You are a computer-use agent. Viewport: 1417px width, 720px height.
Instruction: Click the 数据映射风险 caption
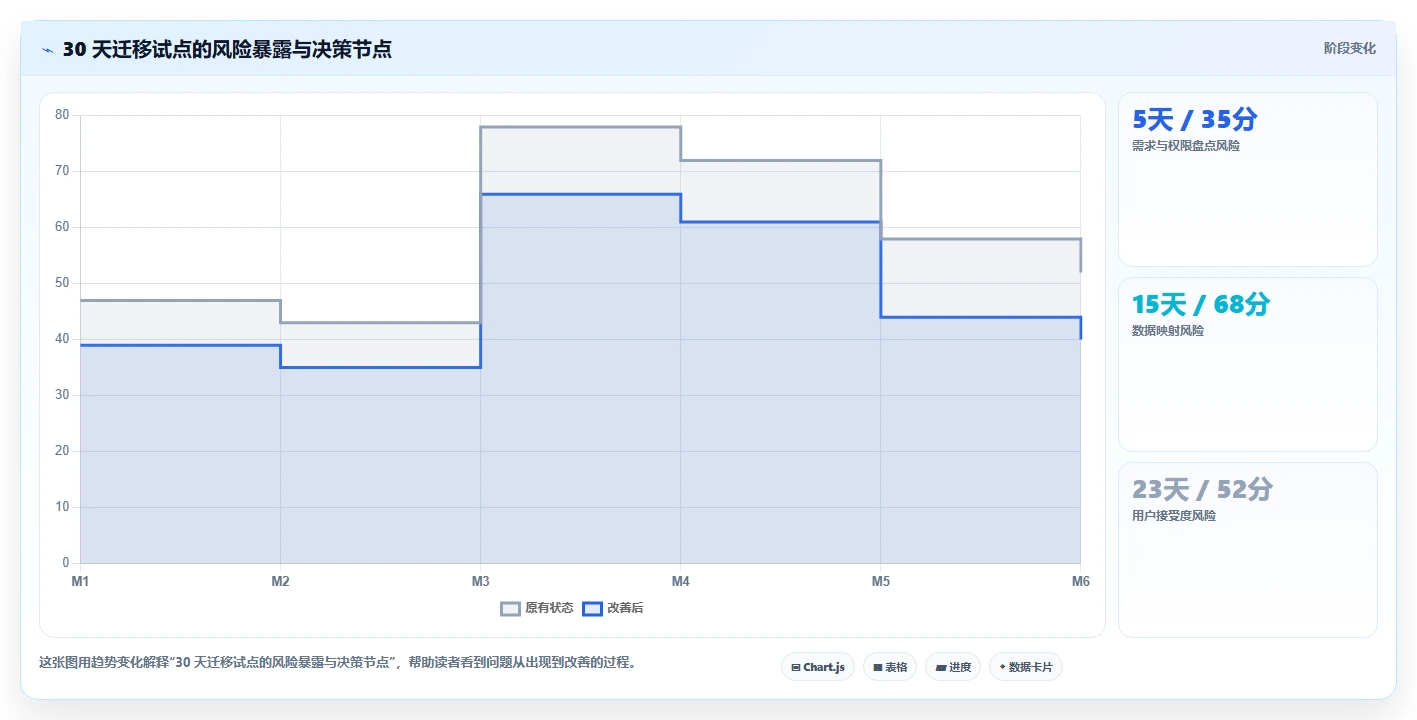[1168, 331]
